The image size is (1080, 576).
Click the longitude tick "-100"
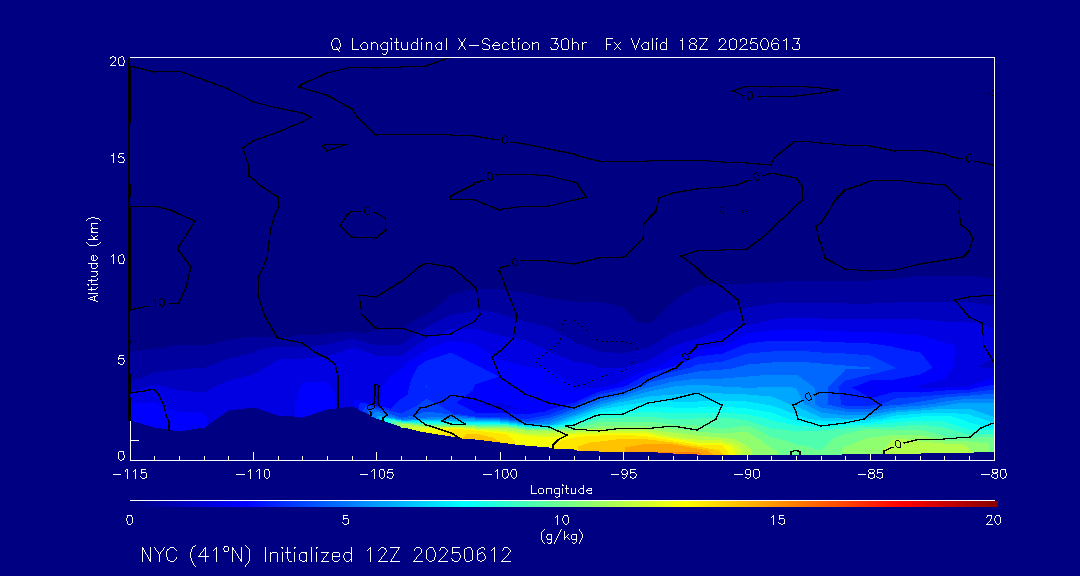[x=500, y=474]
